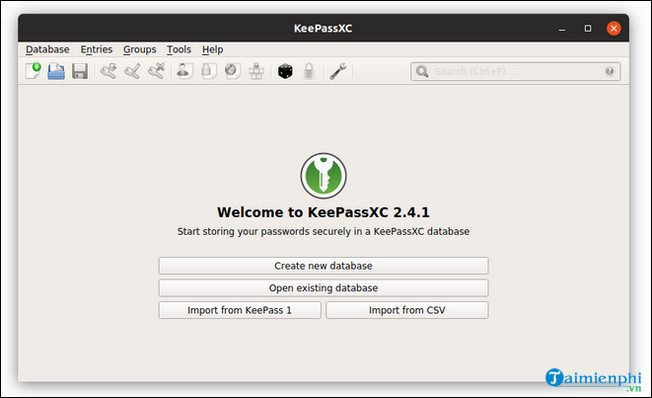Click the Copy Password clipboard icon
This screenshot has width=652, height=398.
pyautogui.click(x=208, y=71)
